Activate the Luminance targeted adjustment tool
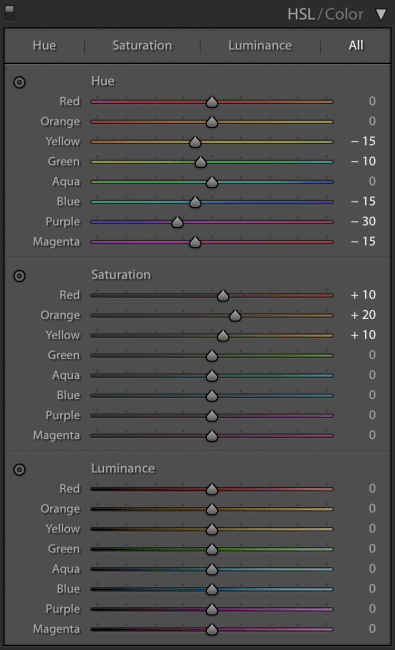The height and width of the screenshot is (650, 395). click(x=19, y=469)
